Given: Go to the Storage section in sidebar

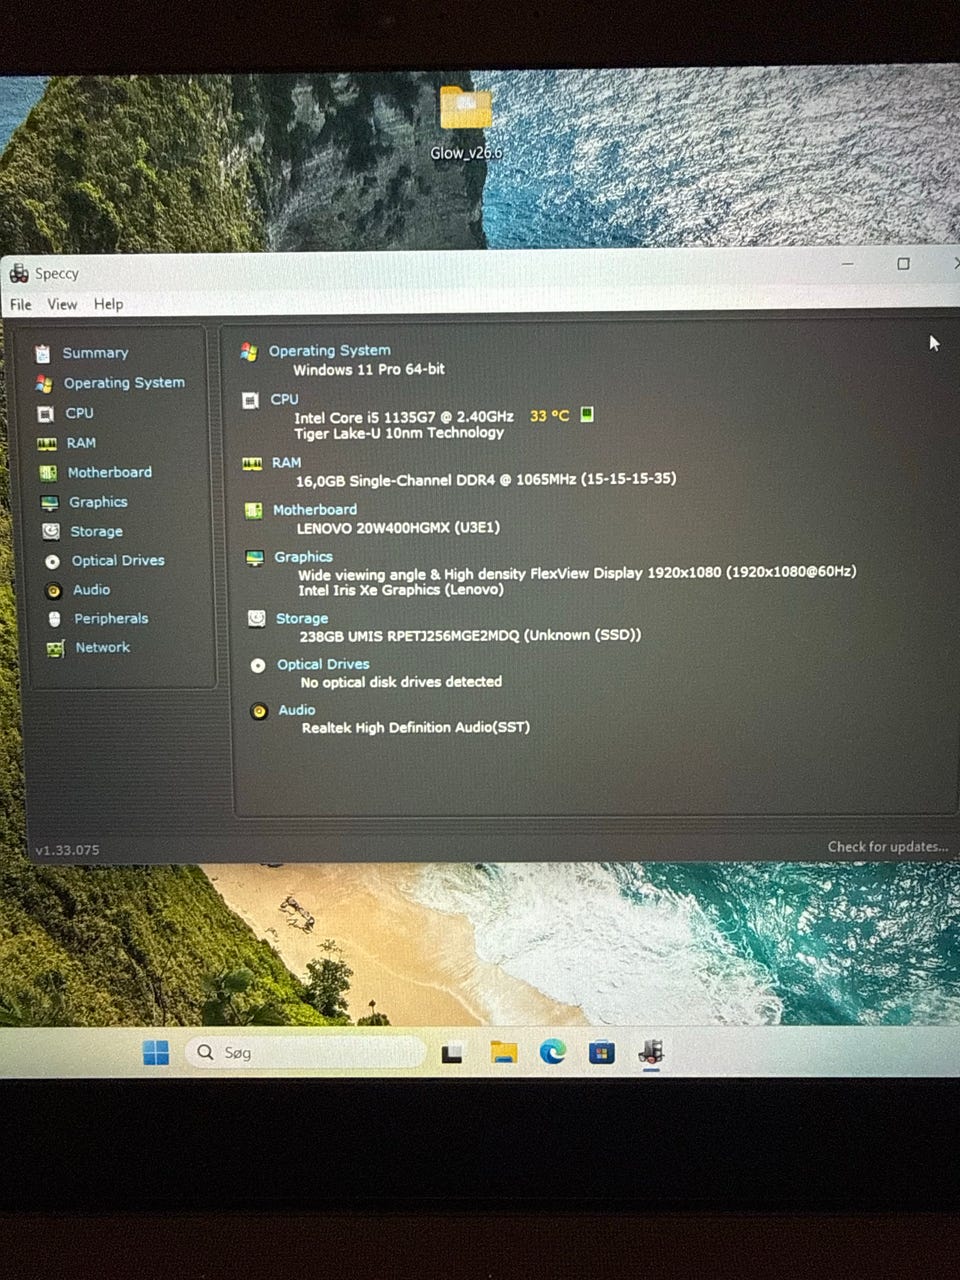Looking at the screenshot, I should pos(96,532).
